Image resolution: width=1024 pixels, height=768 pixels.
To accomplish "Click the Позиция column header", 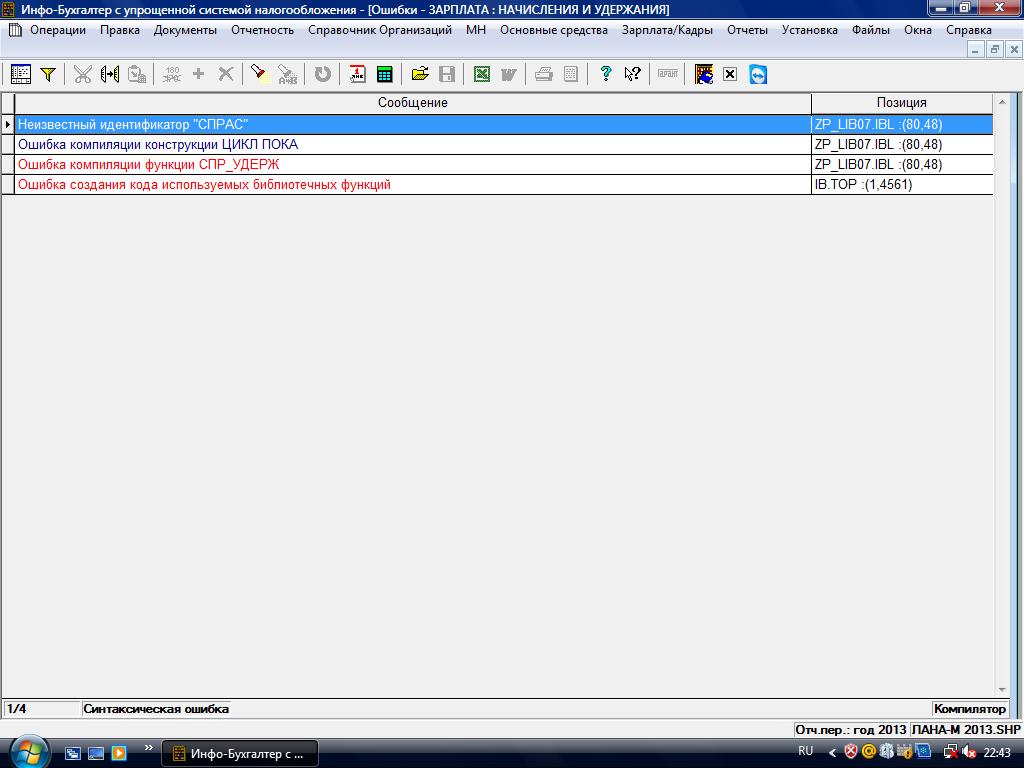I will coord(901,103).
